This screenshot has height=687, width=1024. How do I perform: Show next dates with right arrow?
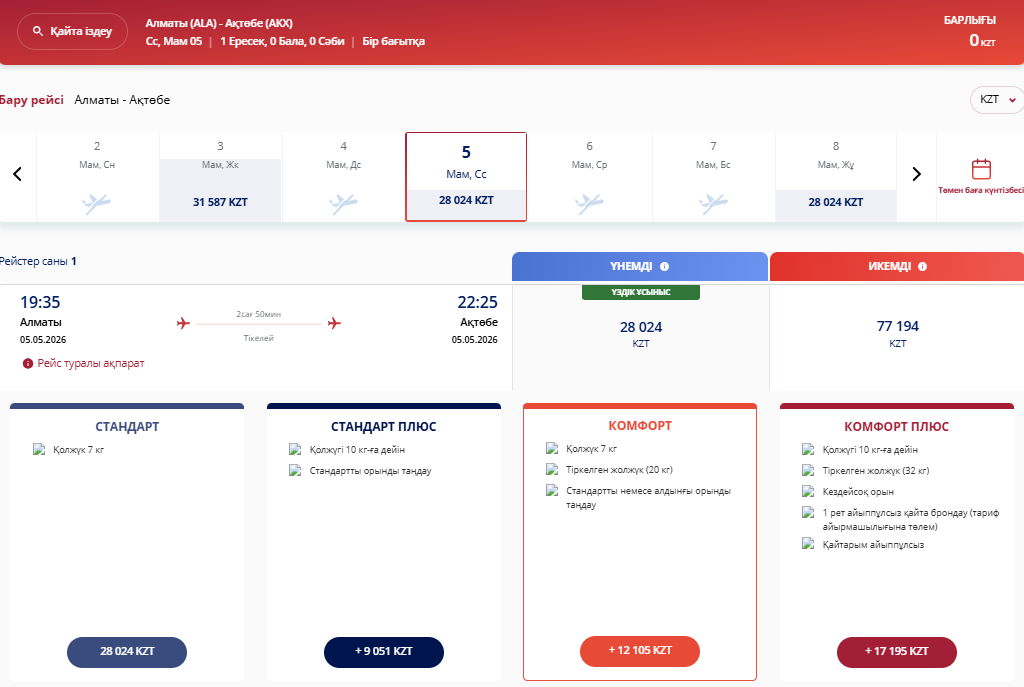(916, 174)
